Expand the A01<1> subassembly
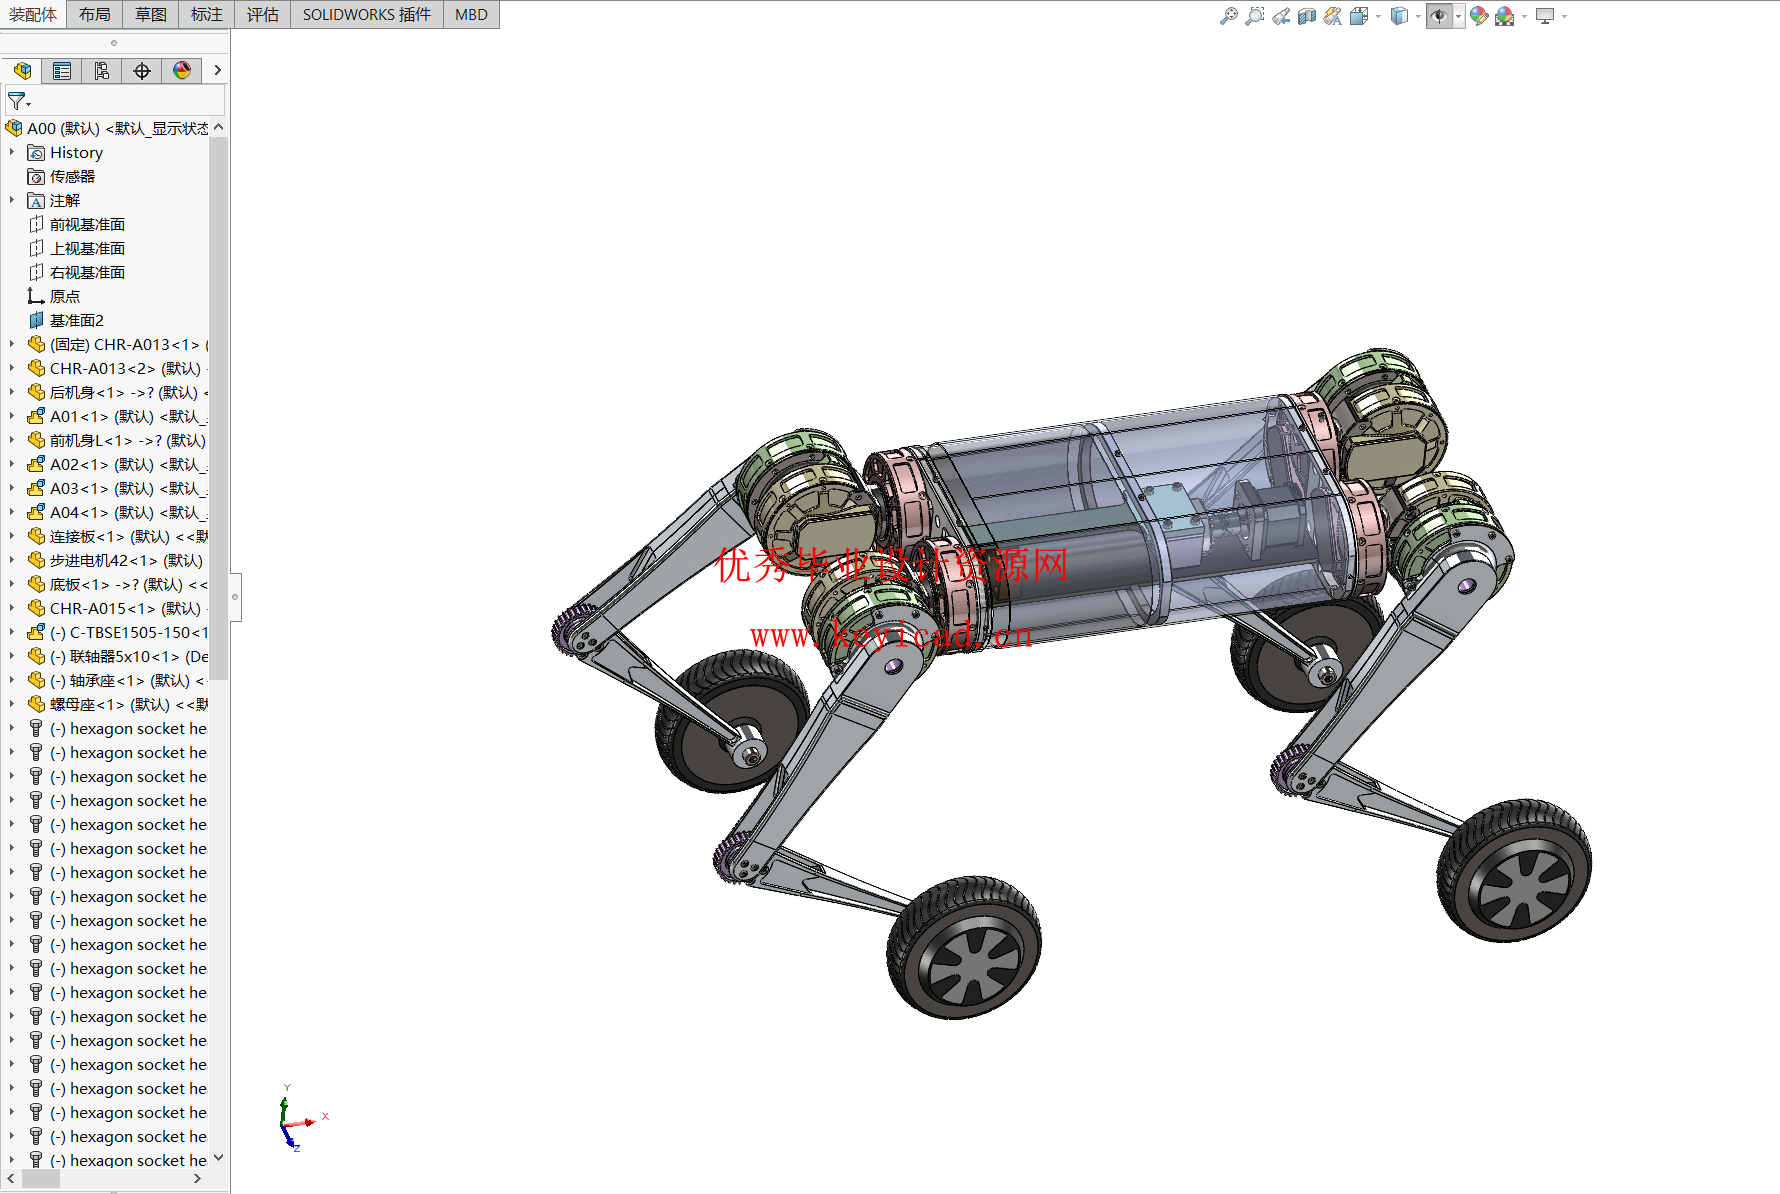Screen dimensions: 1780x1194 12,416
